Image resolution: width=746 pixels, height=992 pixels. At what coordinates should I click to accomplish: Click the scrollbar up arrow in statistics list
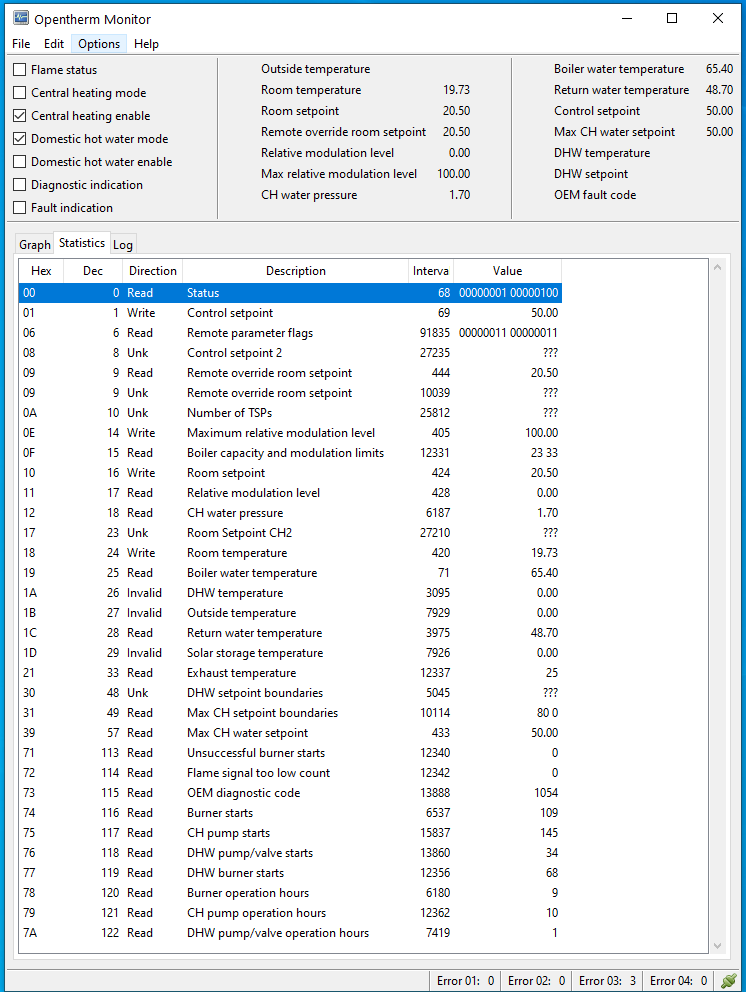tap(718, 268)
